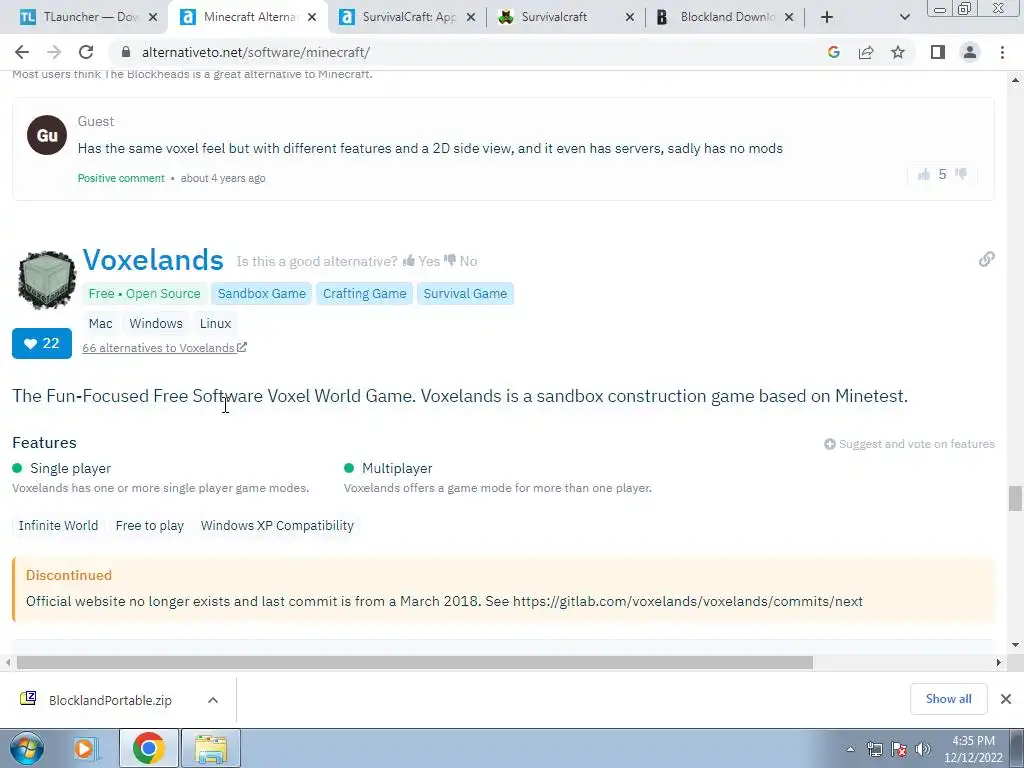Select the Multiplayer feature
This screenshot has height=768, width=1024.
pyautogui.click(x=397, y=468)
